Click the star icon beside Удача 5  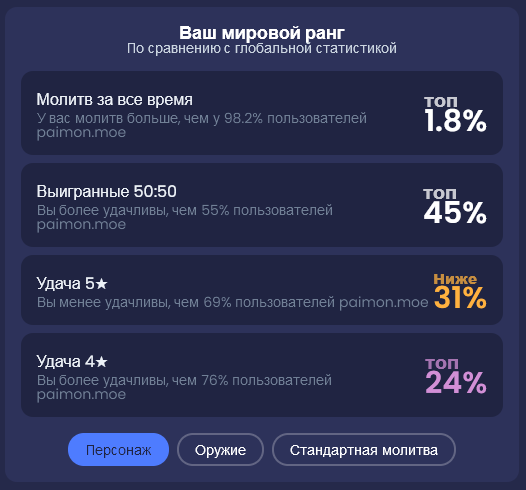101,284
